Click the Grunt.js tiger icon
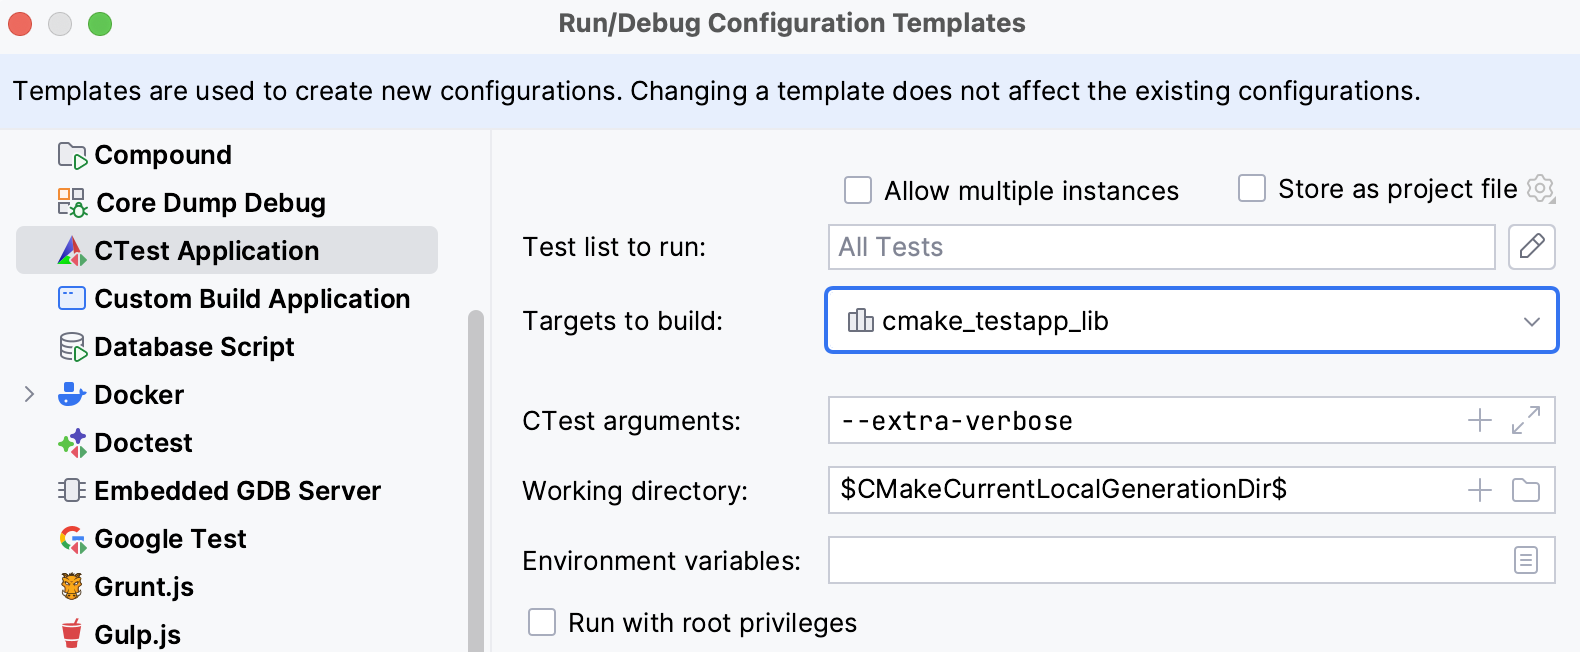Viewport: 1580px width, 652px height. click(70, 587)
